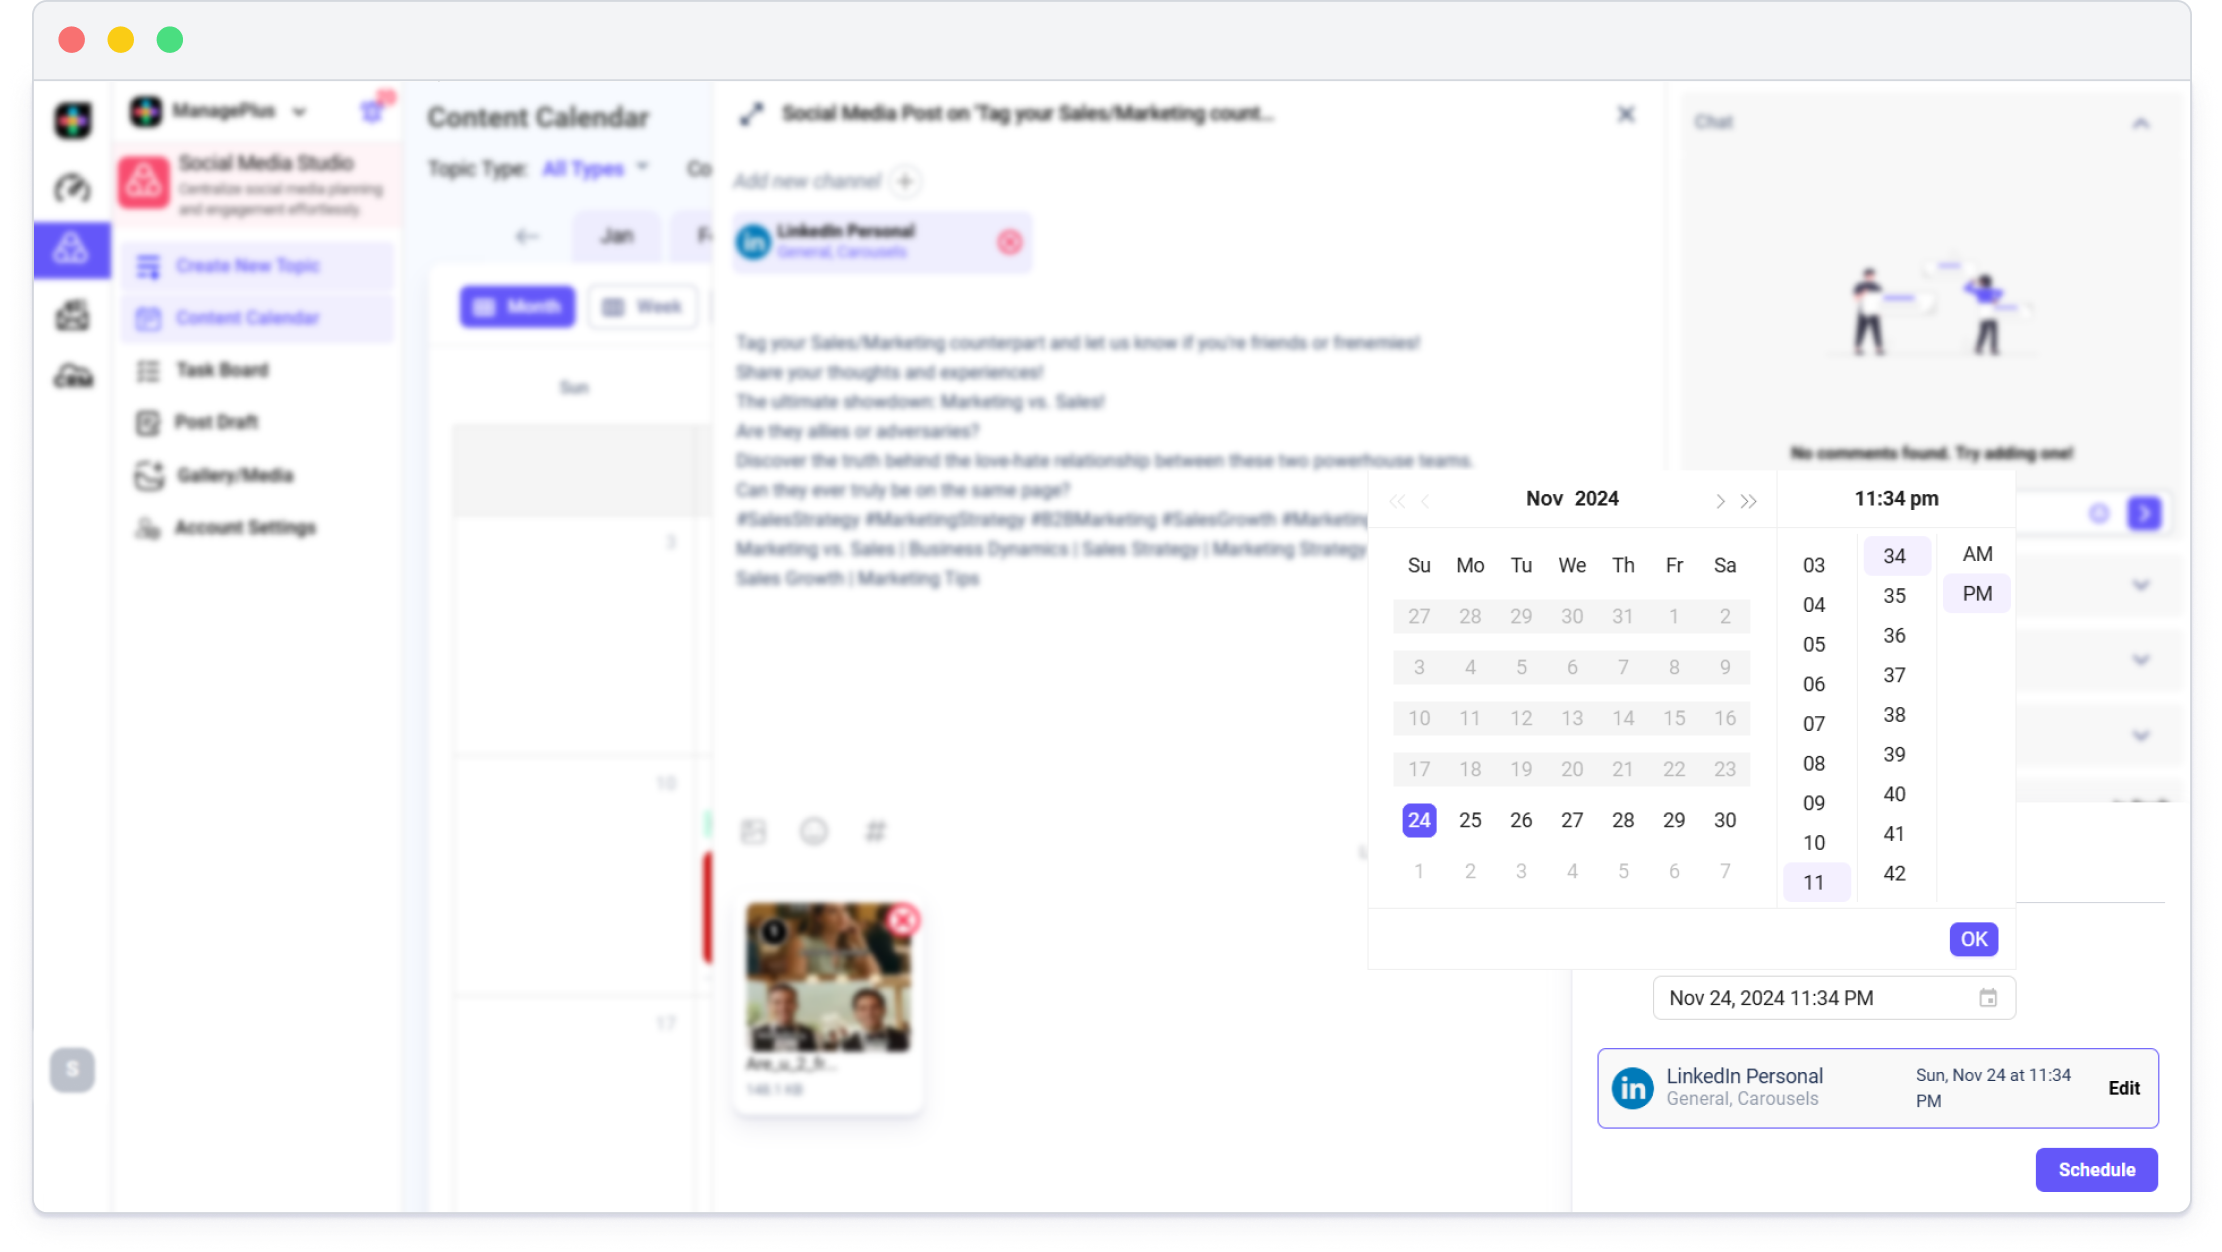Collapse the Chat panel chevron
Image resolution: width=2222 pixels, height=1252 pixels.
point(2141,123)
